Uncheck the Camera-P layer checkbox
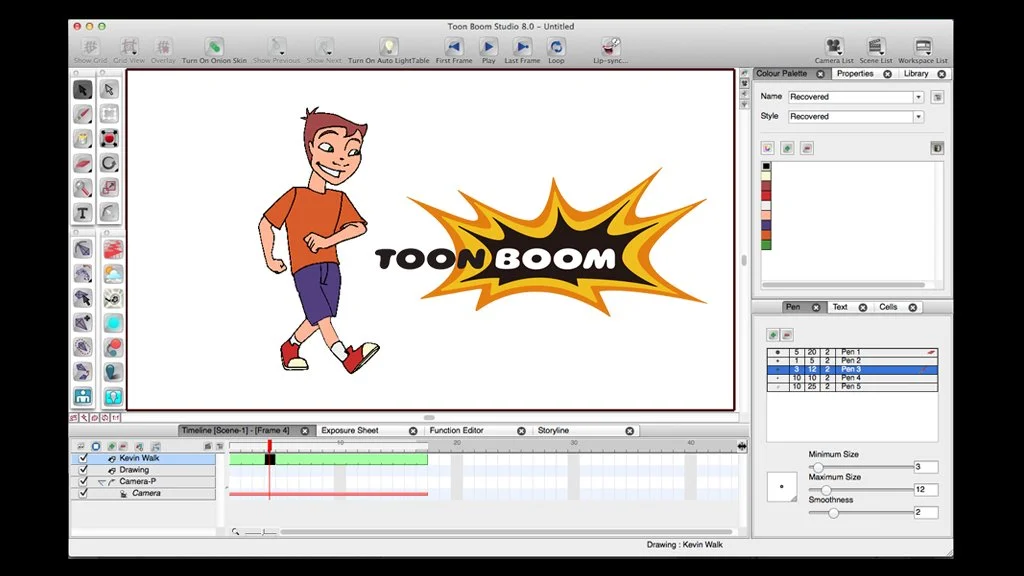Image resolution: width=1024 pixels, height=576 pixels. [83, 482]
